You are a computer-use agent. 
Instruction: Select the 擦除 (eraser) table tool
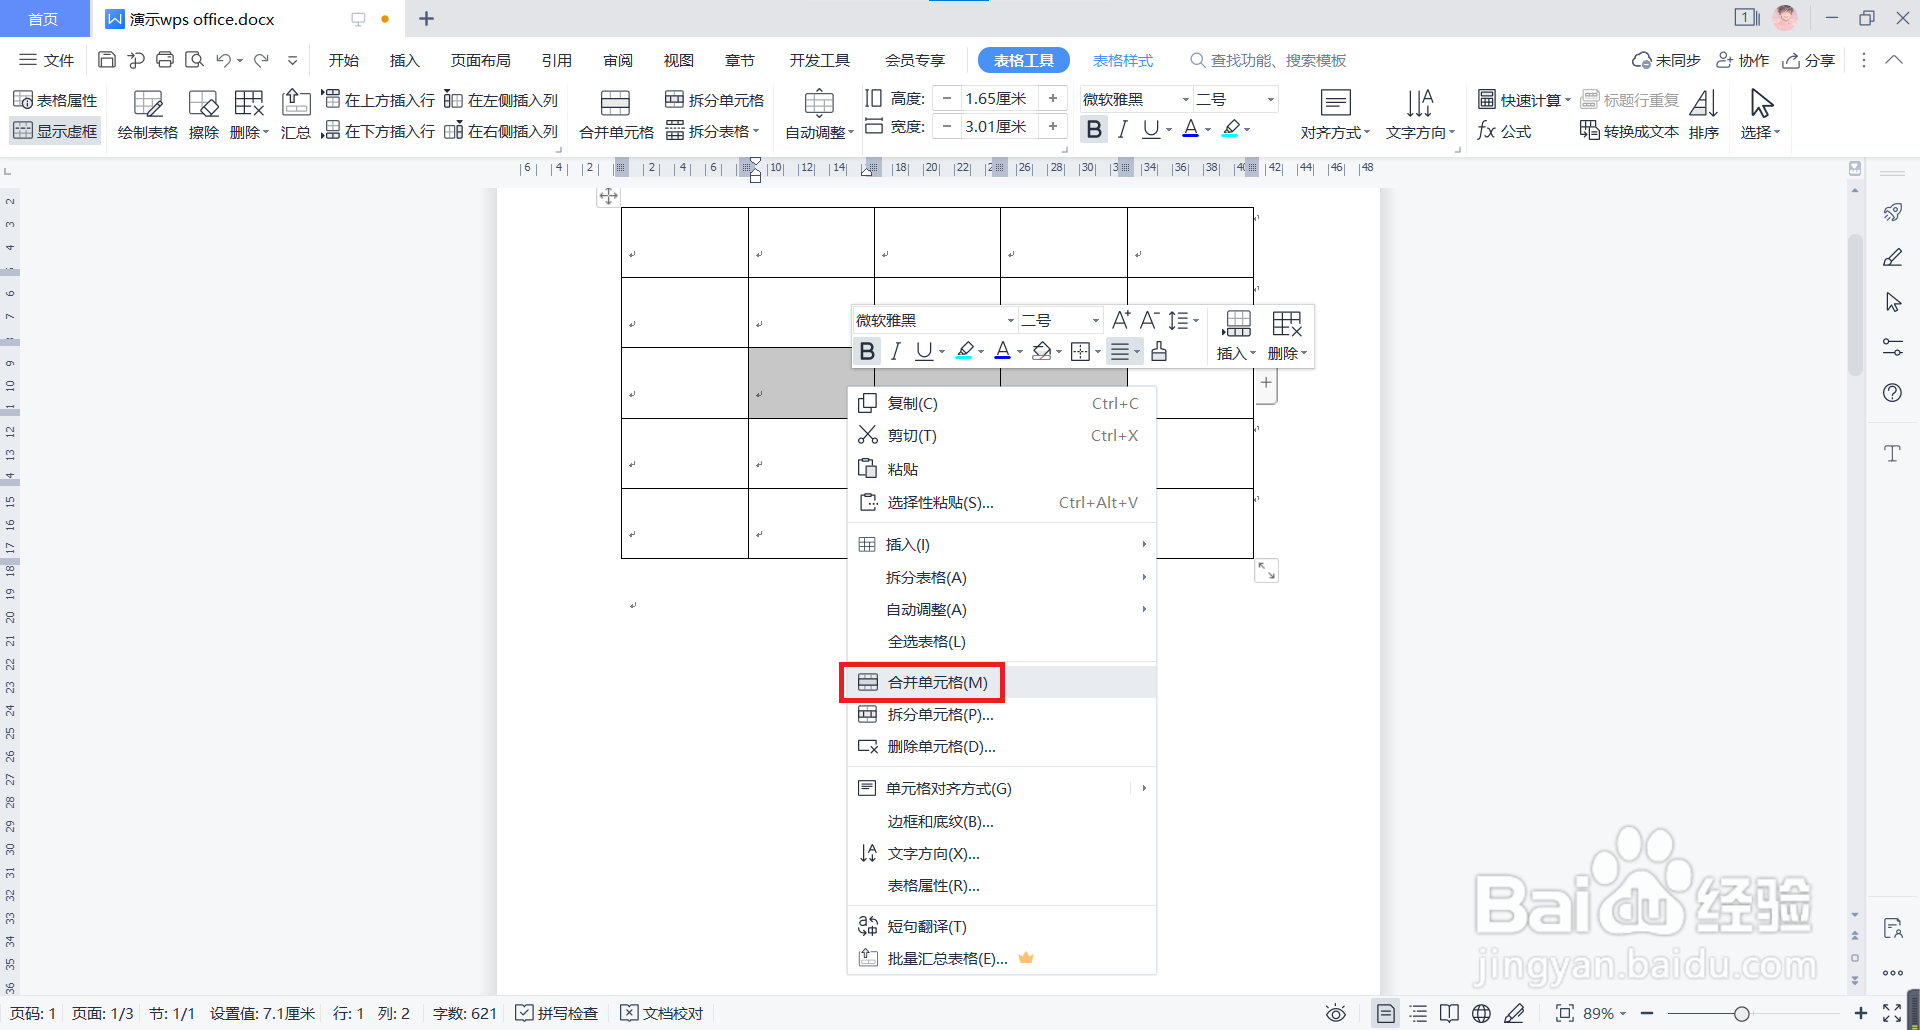click(203, 113)
